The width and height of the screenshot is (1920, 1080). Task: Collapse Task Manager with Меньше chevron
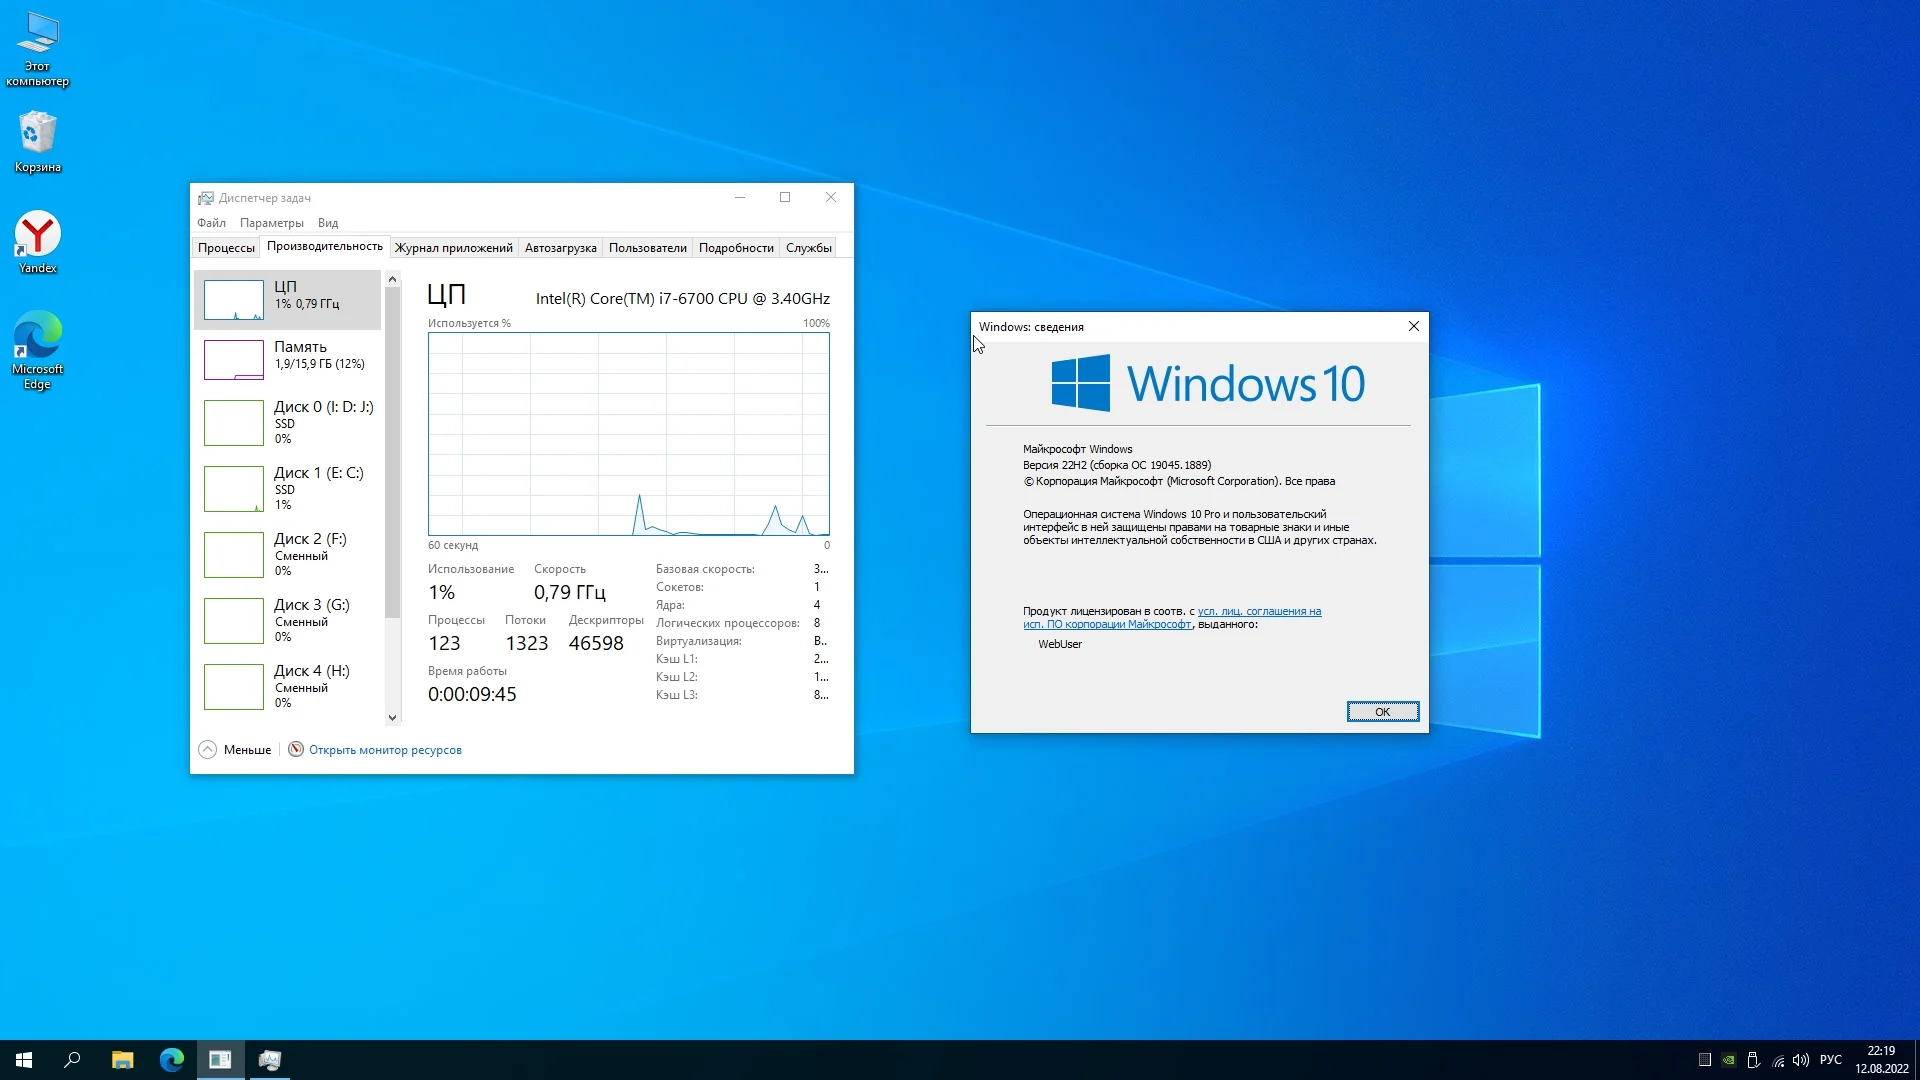[208, 749]
